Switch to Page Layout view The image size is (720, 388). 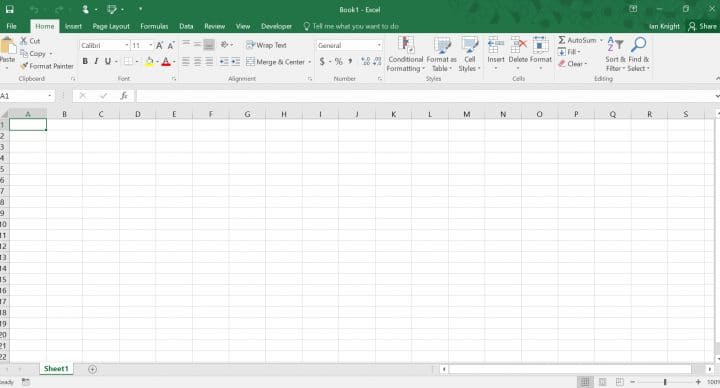point(602,382)
